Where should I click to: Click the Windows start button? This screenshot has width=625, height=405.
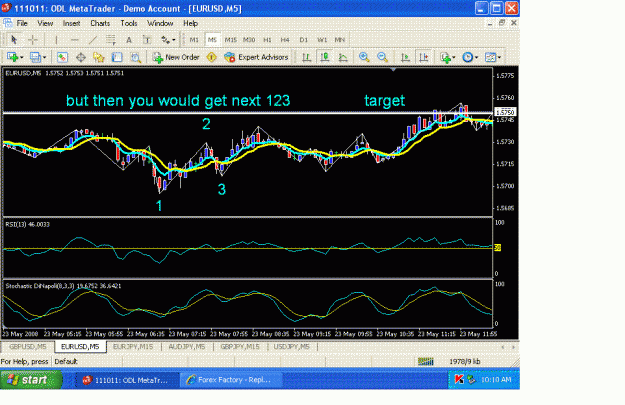pyautogui.click(x=31, y=380)
